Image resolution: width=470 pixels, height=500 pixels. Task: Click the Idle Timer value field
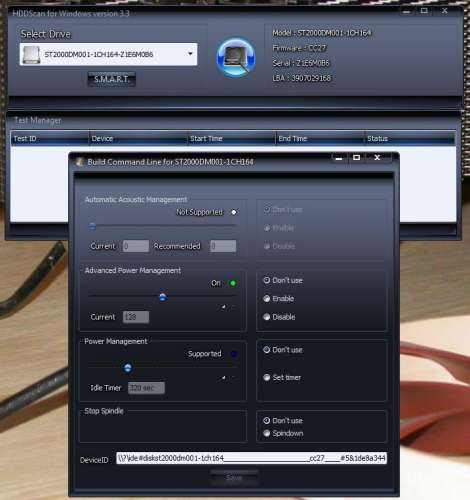pos(146,388)
